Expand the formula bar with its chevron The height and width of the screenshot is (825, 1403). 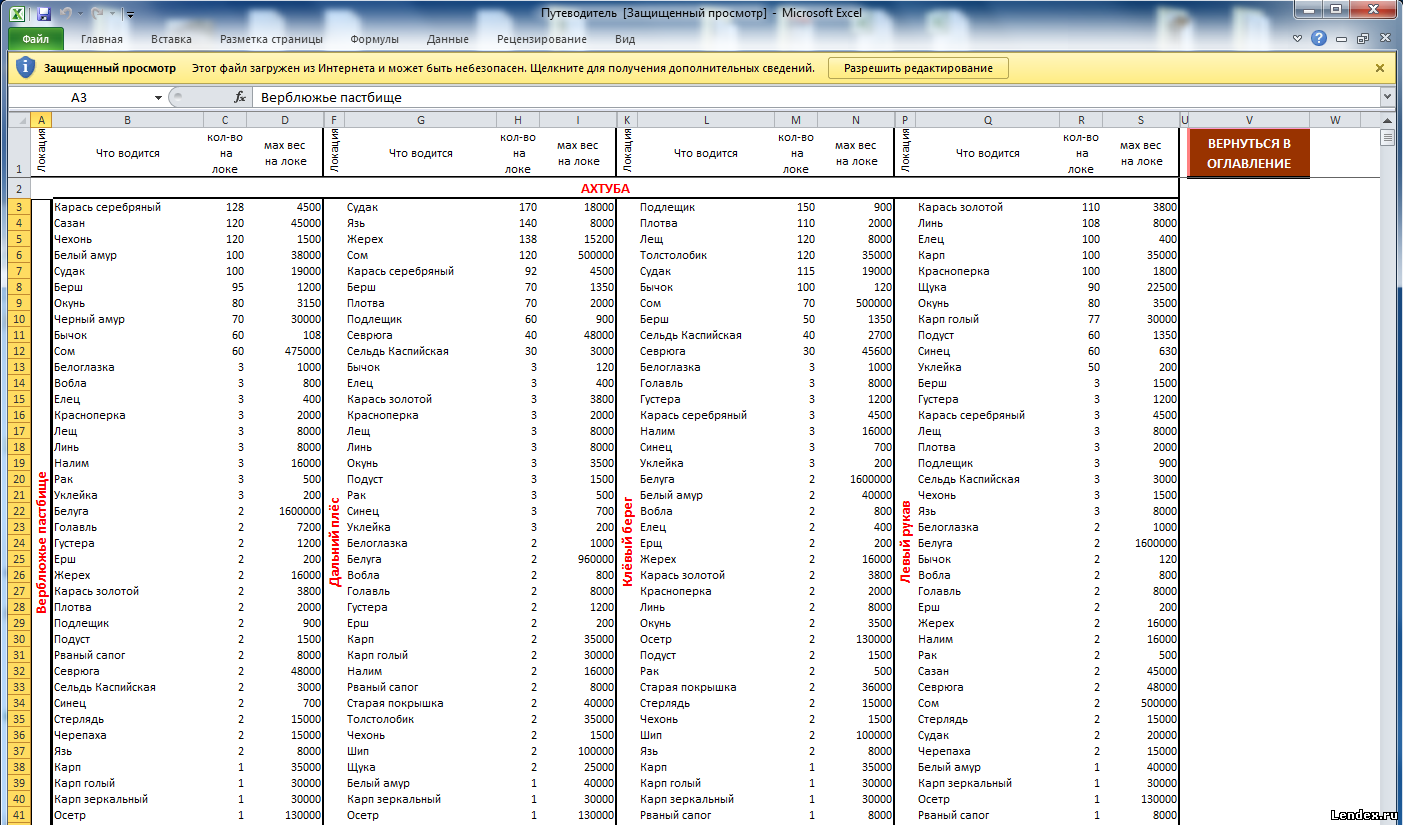[x=1387, y=97]
